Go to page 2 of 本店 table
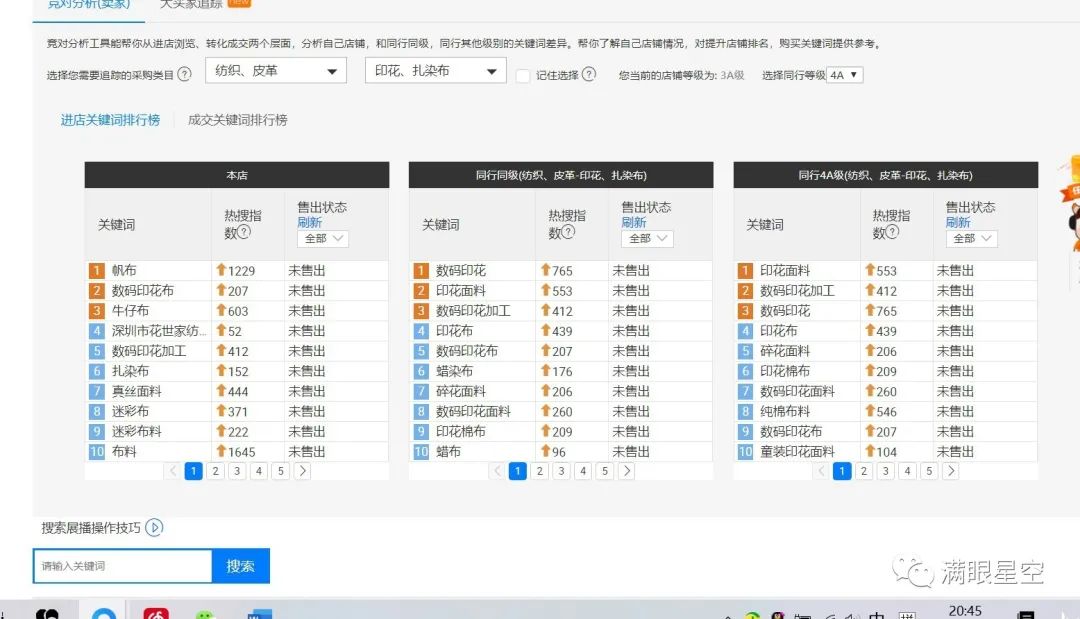The width and height of the screenshot is (1080, 619). click(216, 471)
